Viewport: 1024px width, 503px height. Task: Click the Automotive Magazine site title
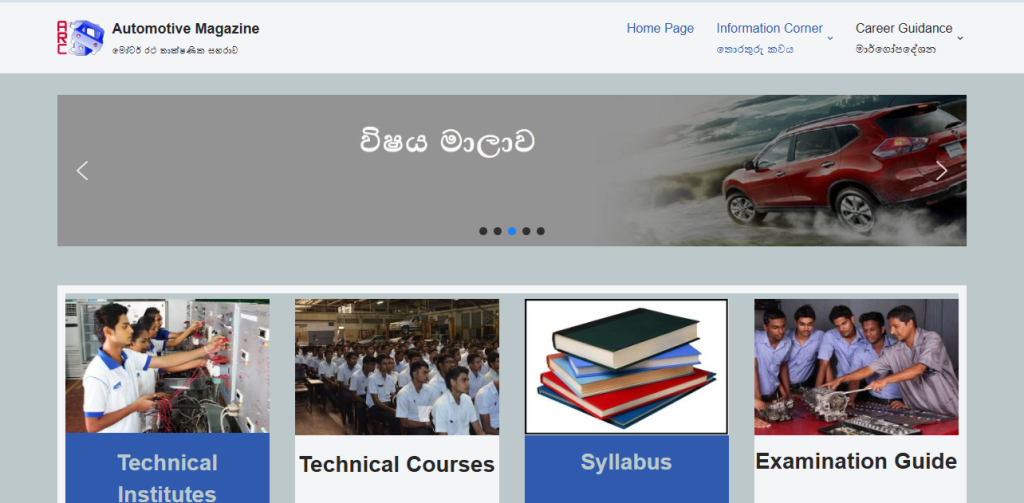pos(185,28)
